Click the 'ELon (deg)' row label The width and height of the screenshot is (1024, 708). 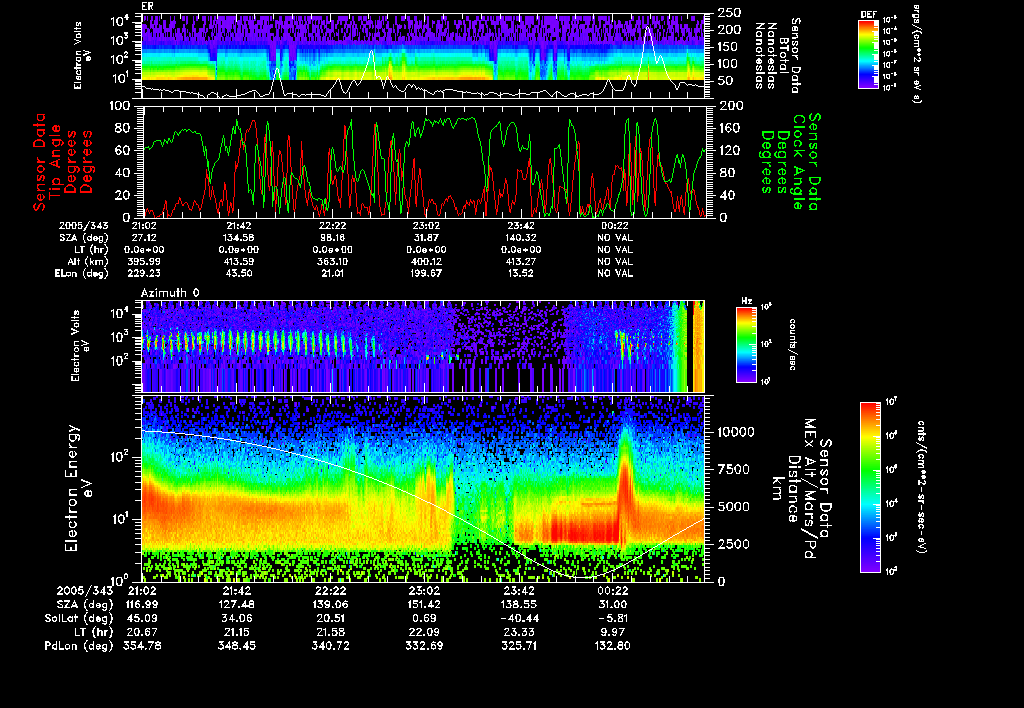(x=82, y=273)
